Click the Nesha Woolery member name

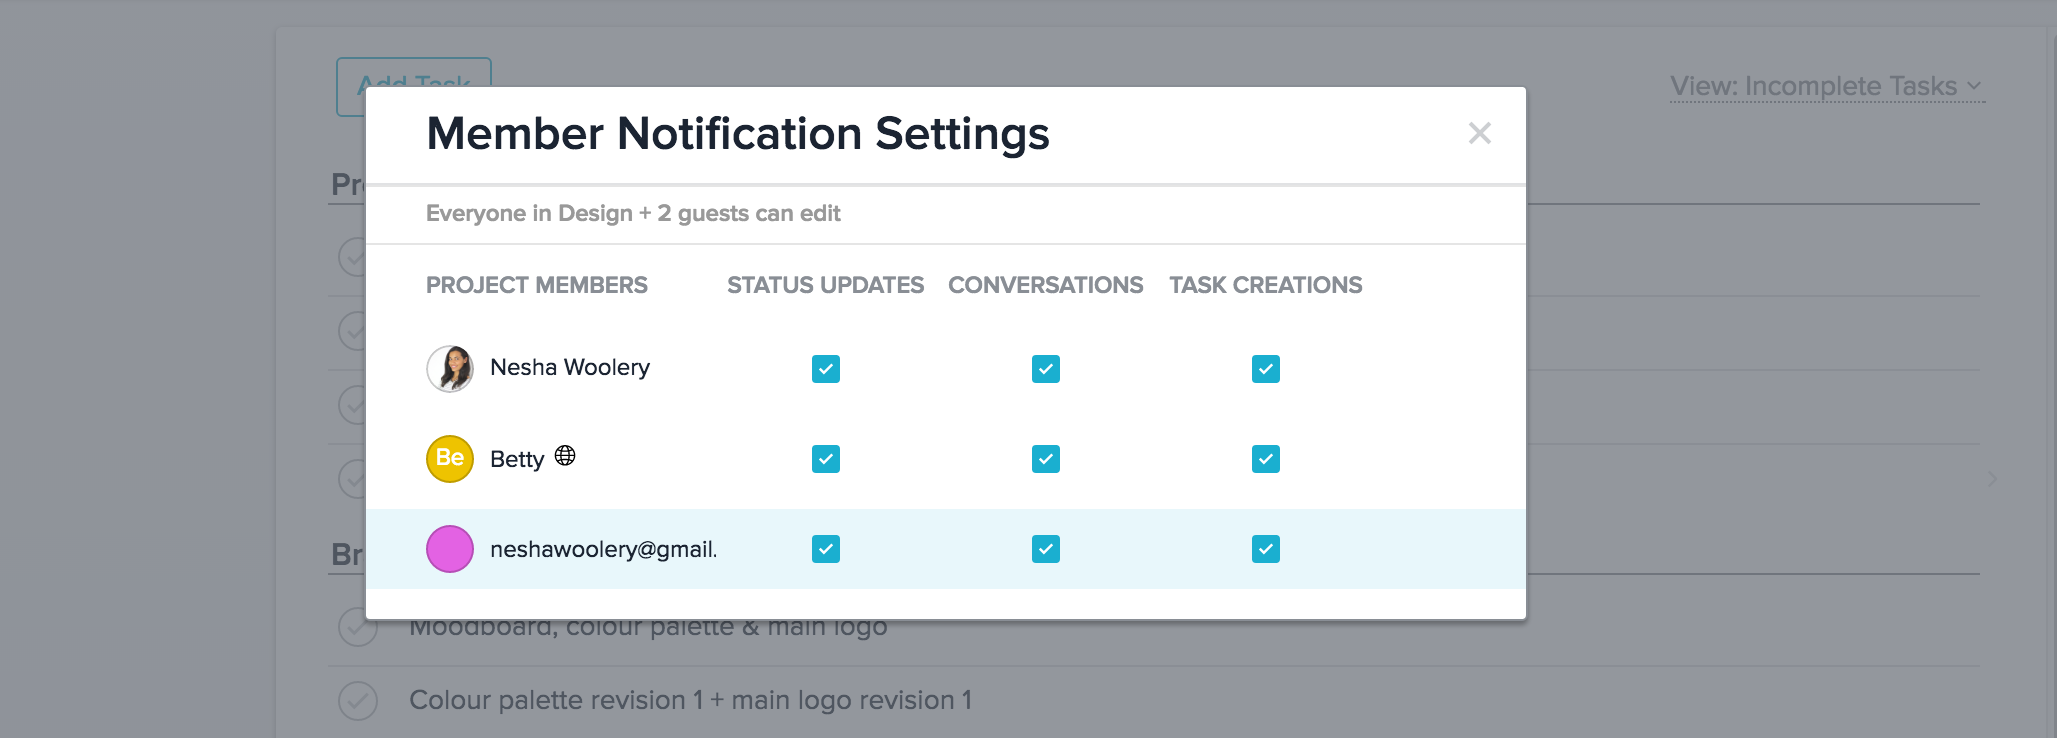[570, 367]
